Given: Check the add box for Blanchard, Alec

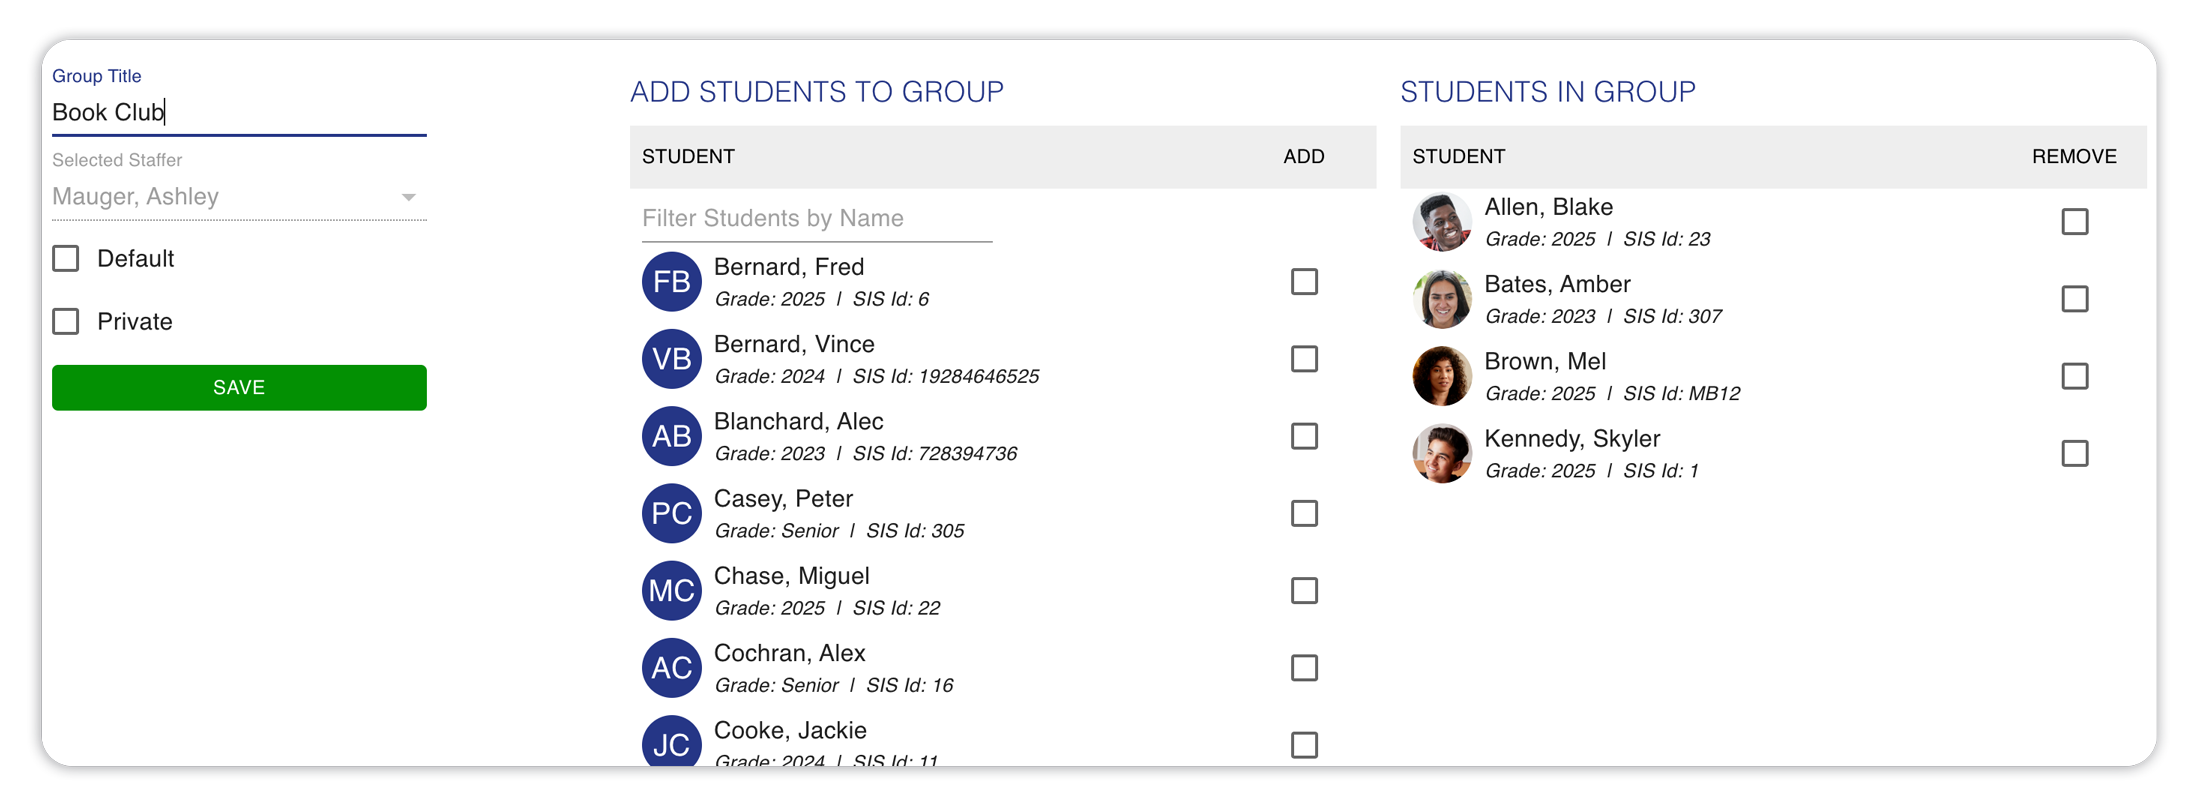Looking at the screenshot, I should point(1304,436).
